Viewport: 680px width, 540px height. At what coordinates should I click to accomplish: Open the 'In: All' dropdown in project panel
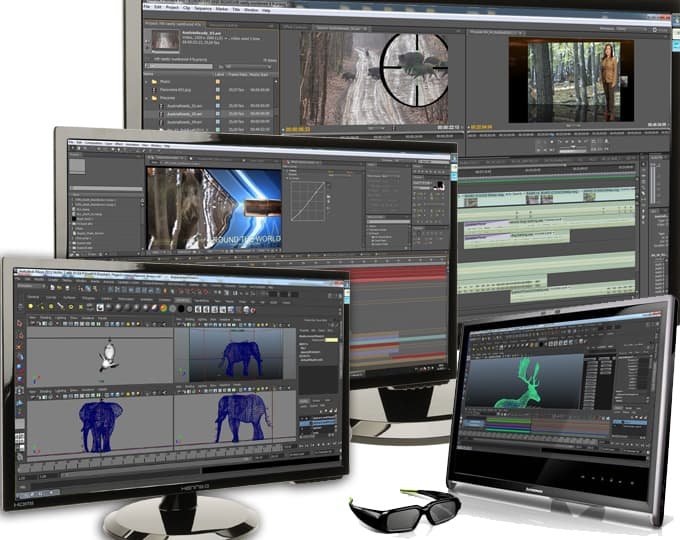click(x=247, y=67)
